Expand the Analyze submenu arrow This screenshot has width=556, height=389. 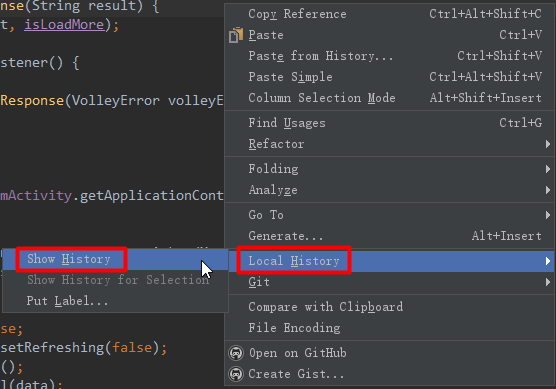548,190
